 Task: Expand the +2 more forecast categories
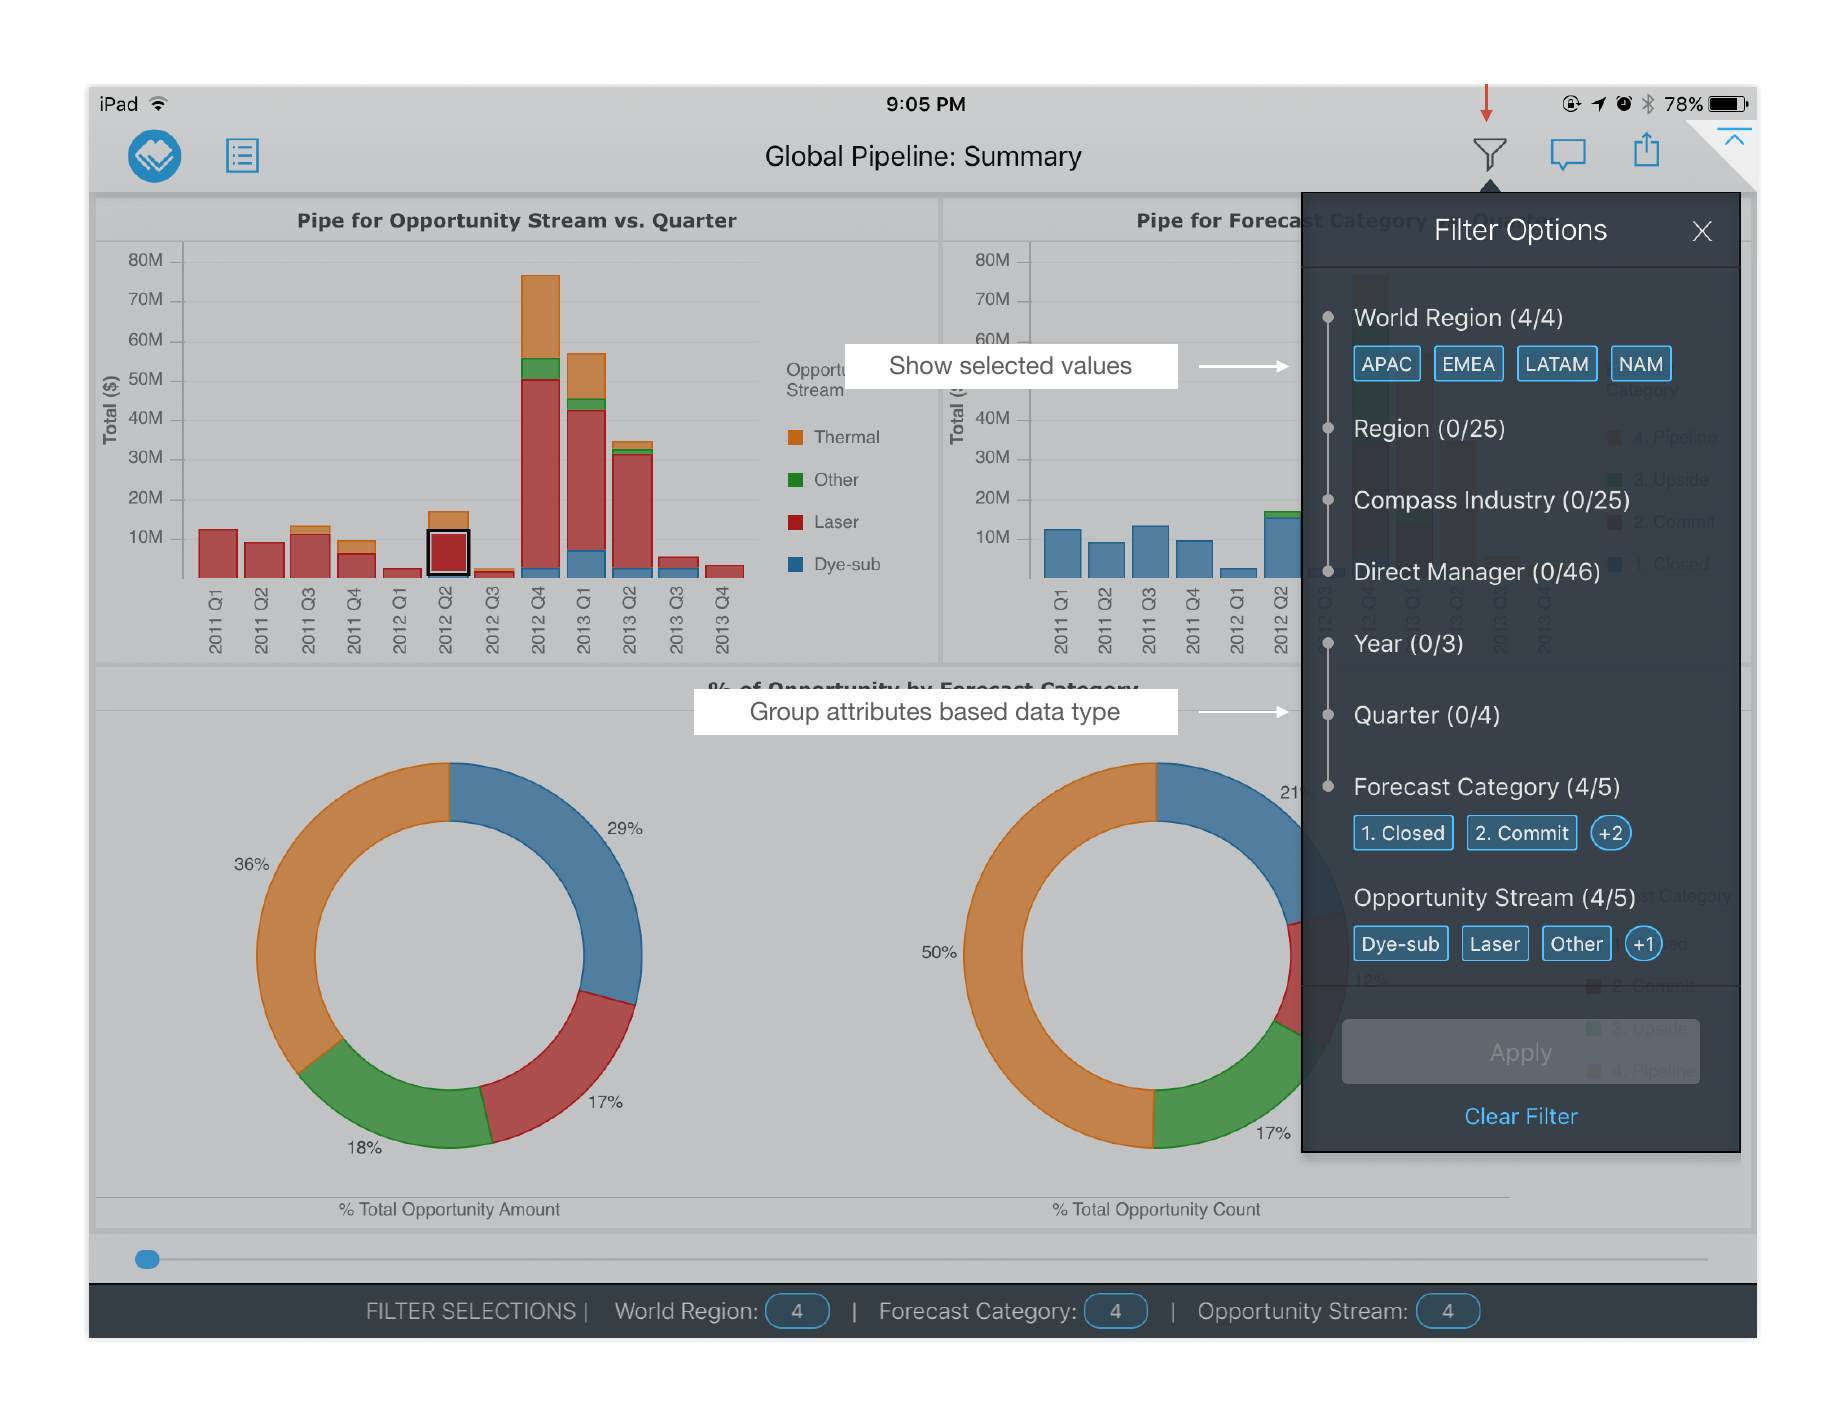(1610, 833)
